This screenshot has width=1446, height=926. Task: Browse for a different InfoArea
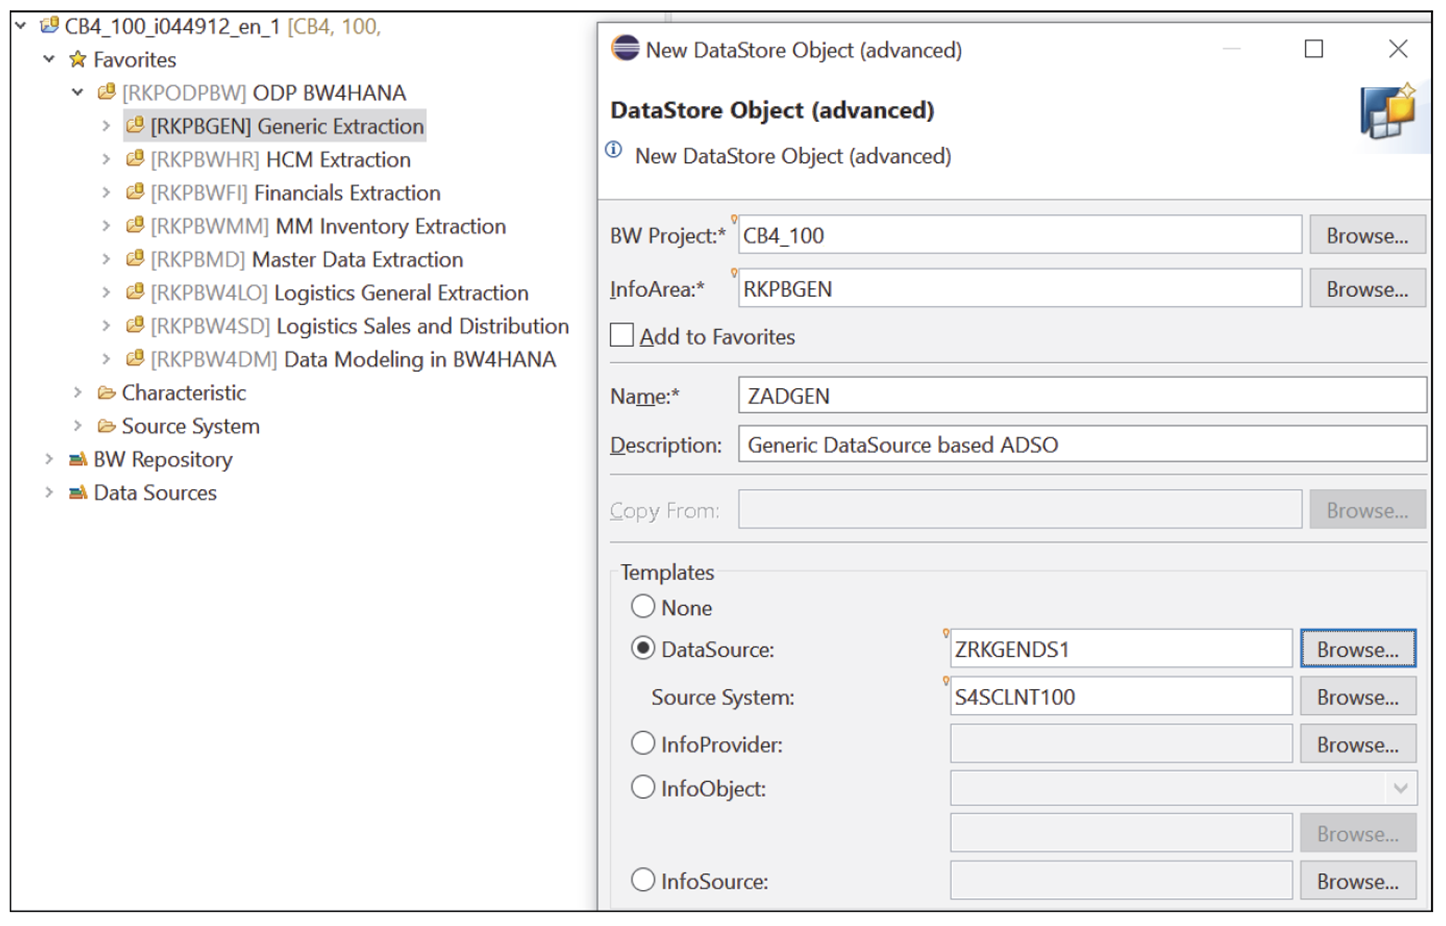1366,288
